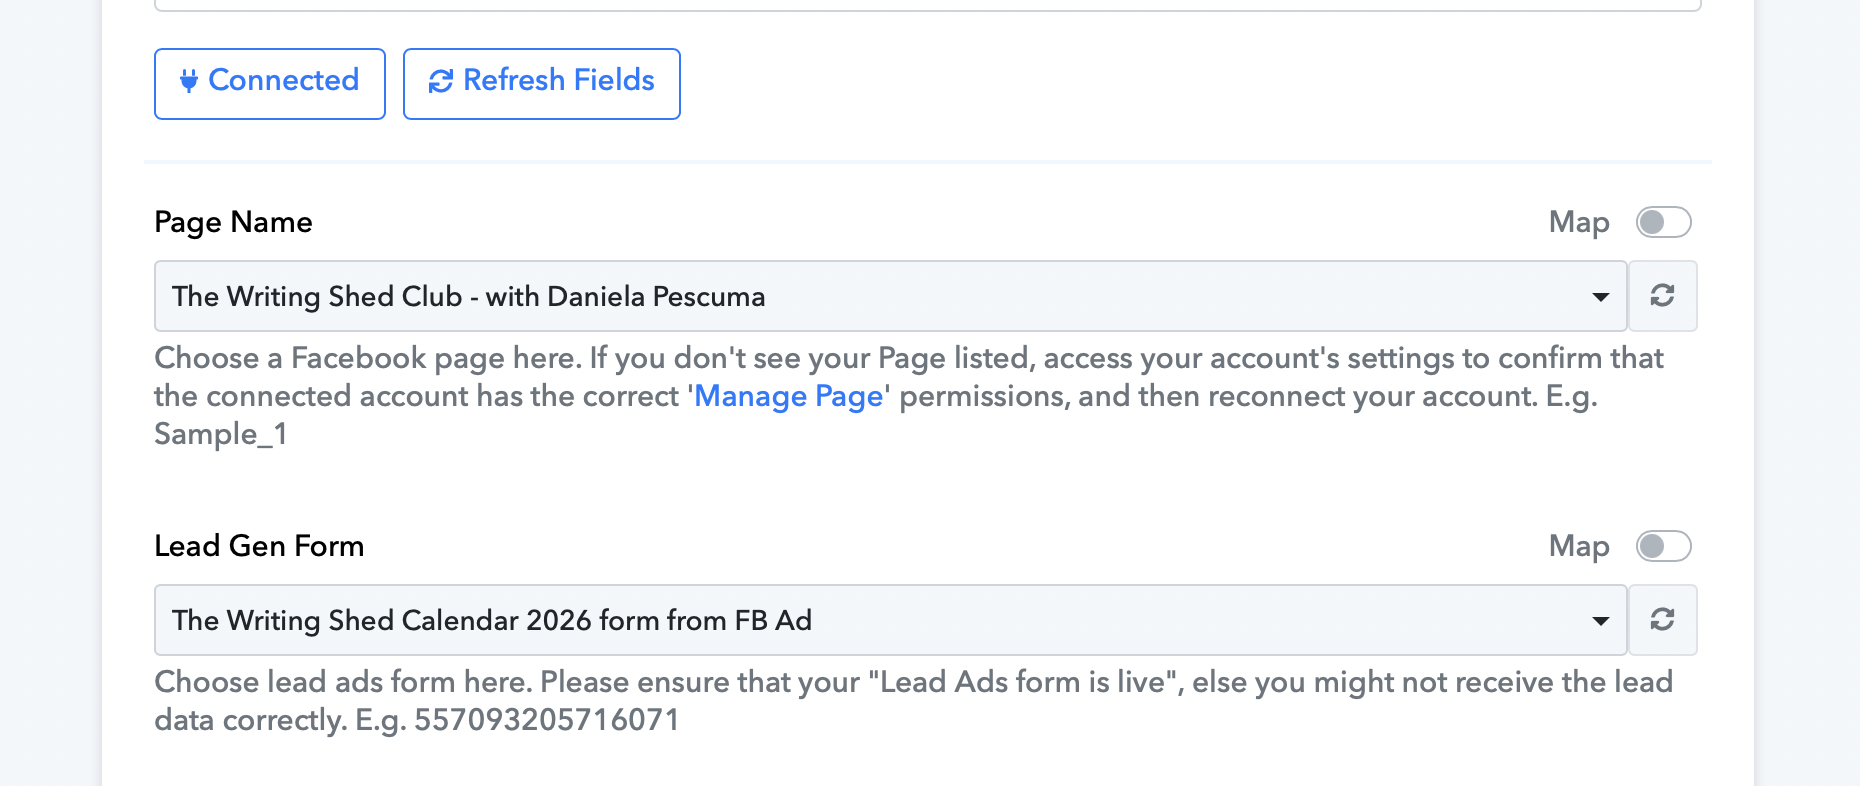1860x786 pixels.
Task: Reload the Page Name options list
Action: [1662, 296]
